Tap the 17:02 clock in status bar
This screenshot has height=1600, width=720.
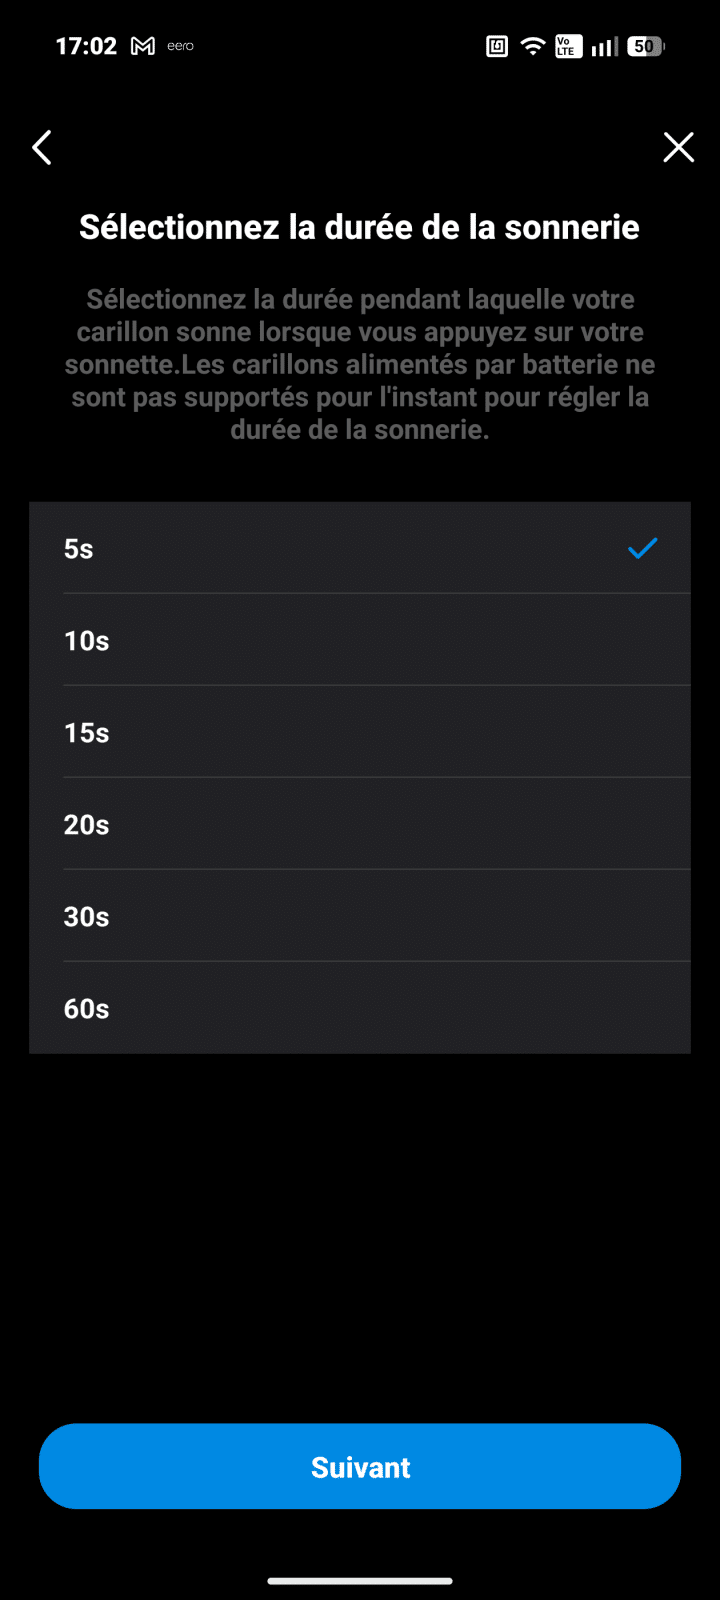pyautogui.click(x=86, y=46)
